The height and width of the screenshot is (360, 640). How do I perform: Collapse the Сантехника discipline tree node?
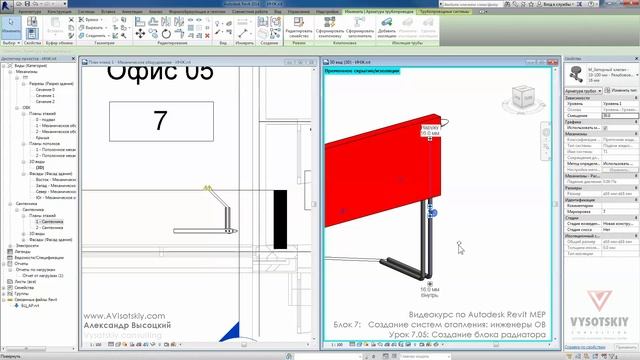pos(10,203)
